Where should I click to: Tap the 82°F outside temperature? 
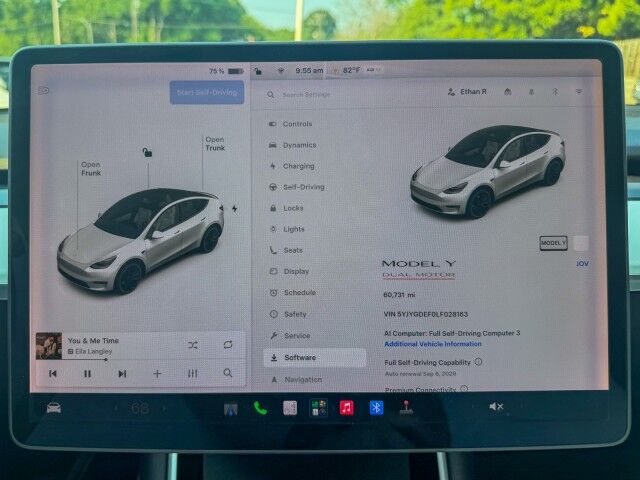pyautogui.click(x=351, y=70)
